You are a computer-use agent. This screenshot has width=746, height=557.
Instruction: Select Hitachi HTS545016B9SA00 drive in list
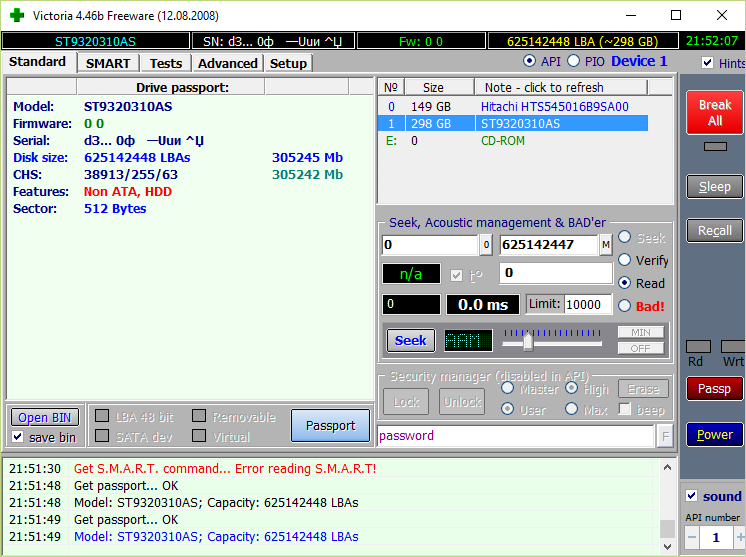[554, 106]
